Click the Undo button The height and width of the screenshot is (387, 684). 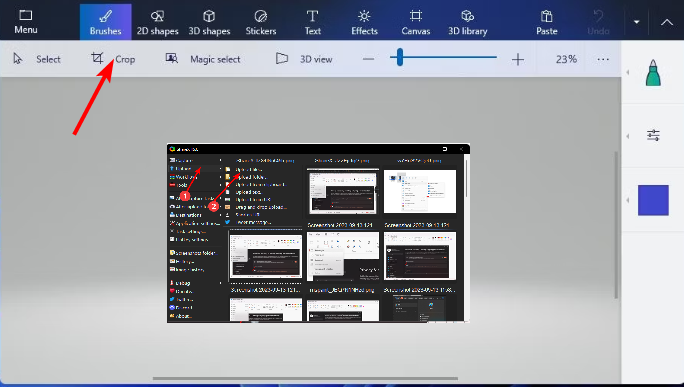(598, 22)
